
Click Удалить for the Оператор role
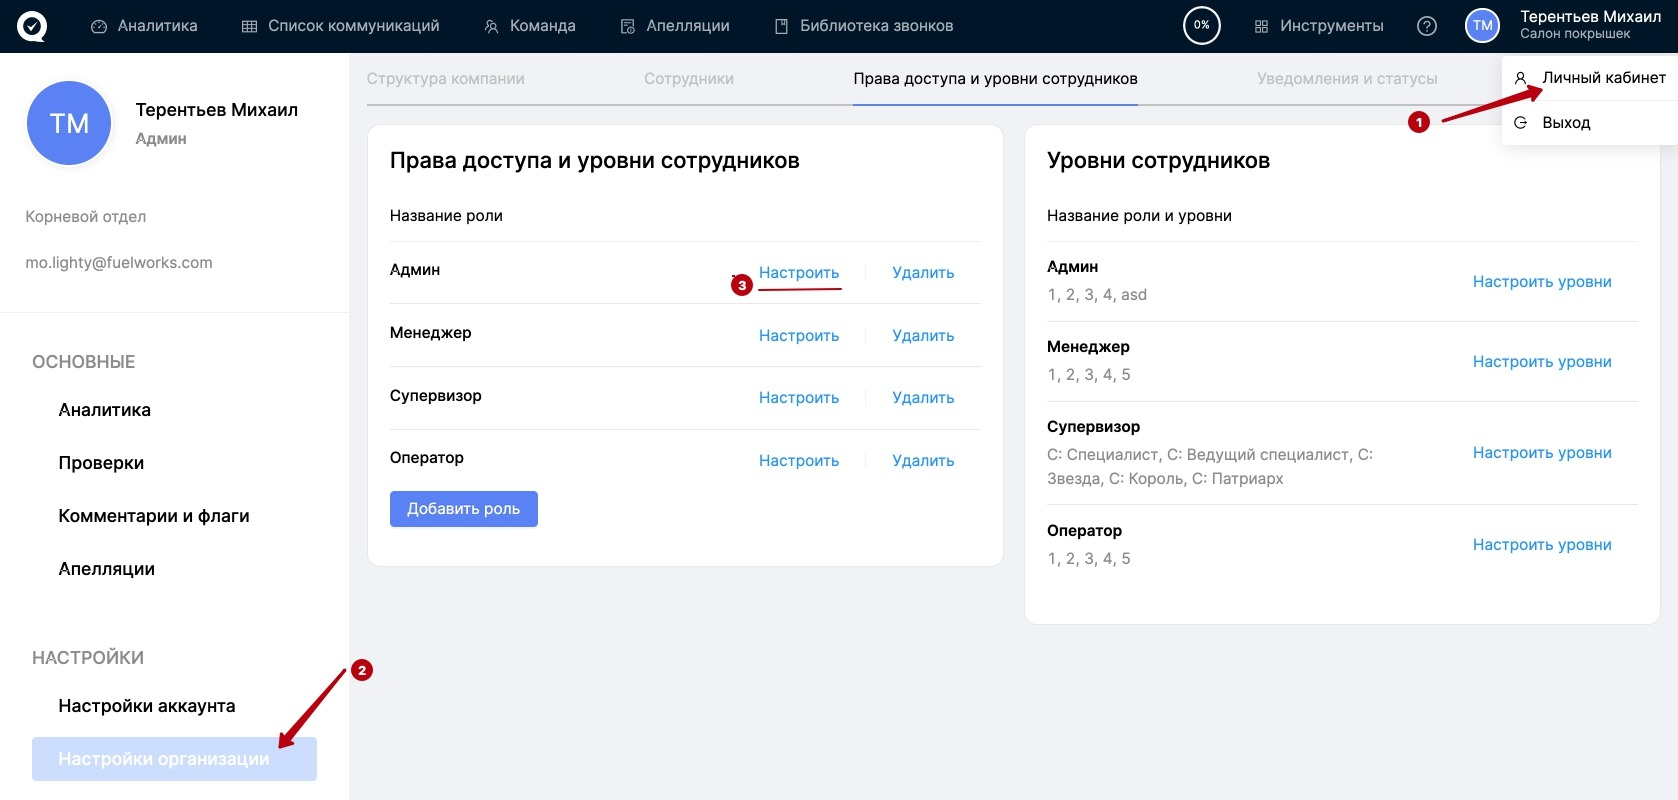tap(922, 461)
